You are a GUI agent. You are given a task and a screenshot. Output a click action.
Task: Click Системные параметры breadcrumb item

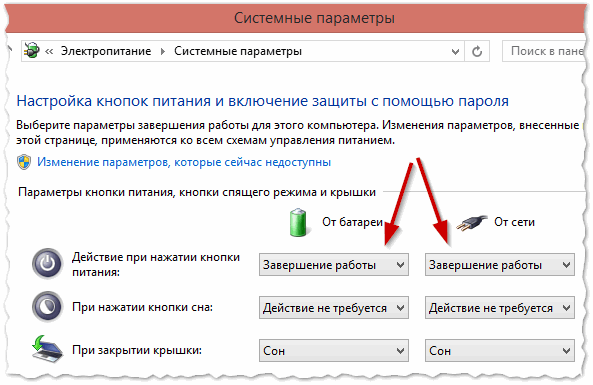[238, 51]
